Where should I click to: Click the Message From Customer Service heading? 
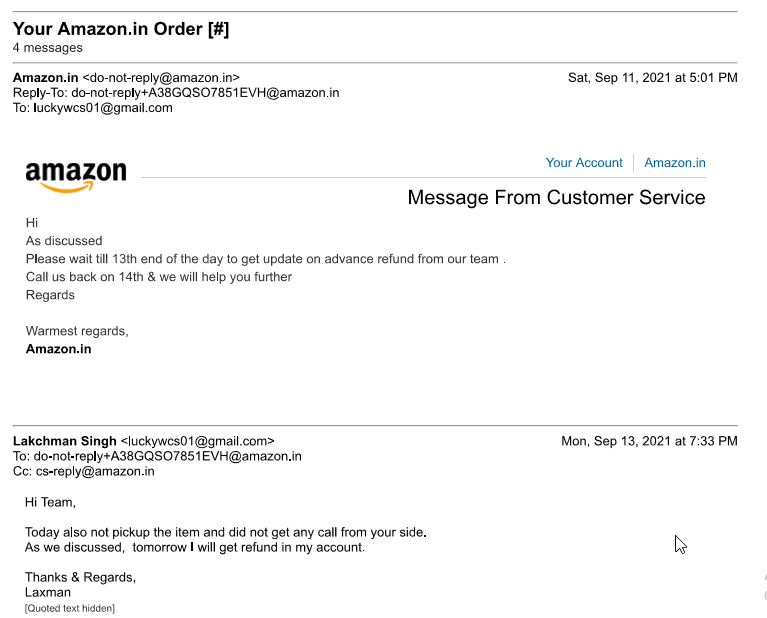556,197
